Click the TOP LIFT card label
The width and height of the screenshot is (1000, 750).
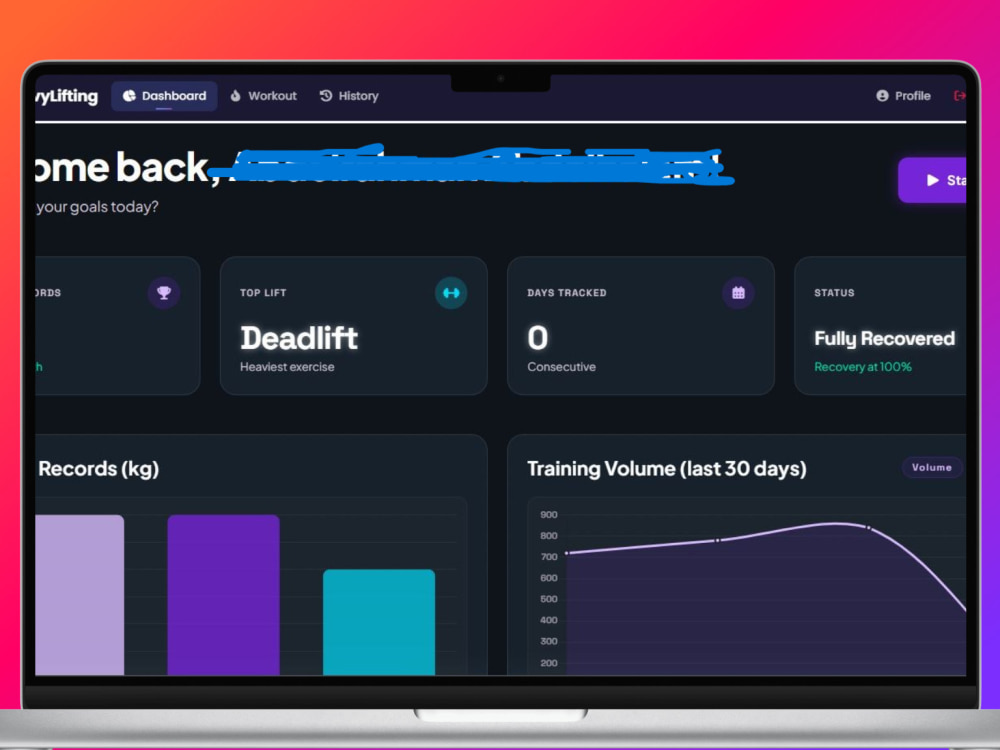point(263,293)
